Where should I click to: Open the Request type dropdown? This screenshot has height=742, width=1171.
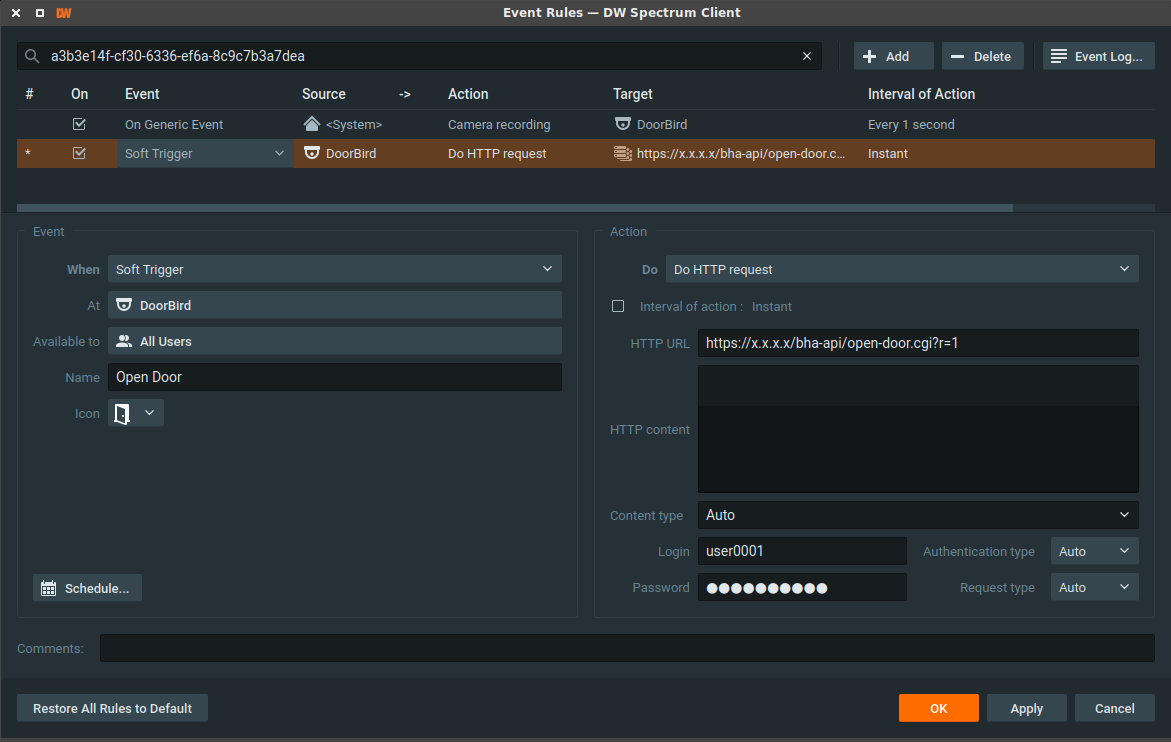[1094, 587]
